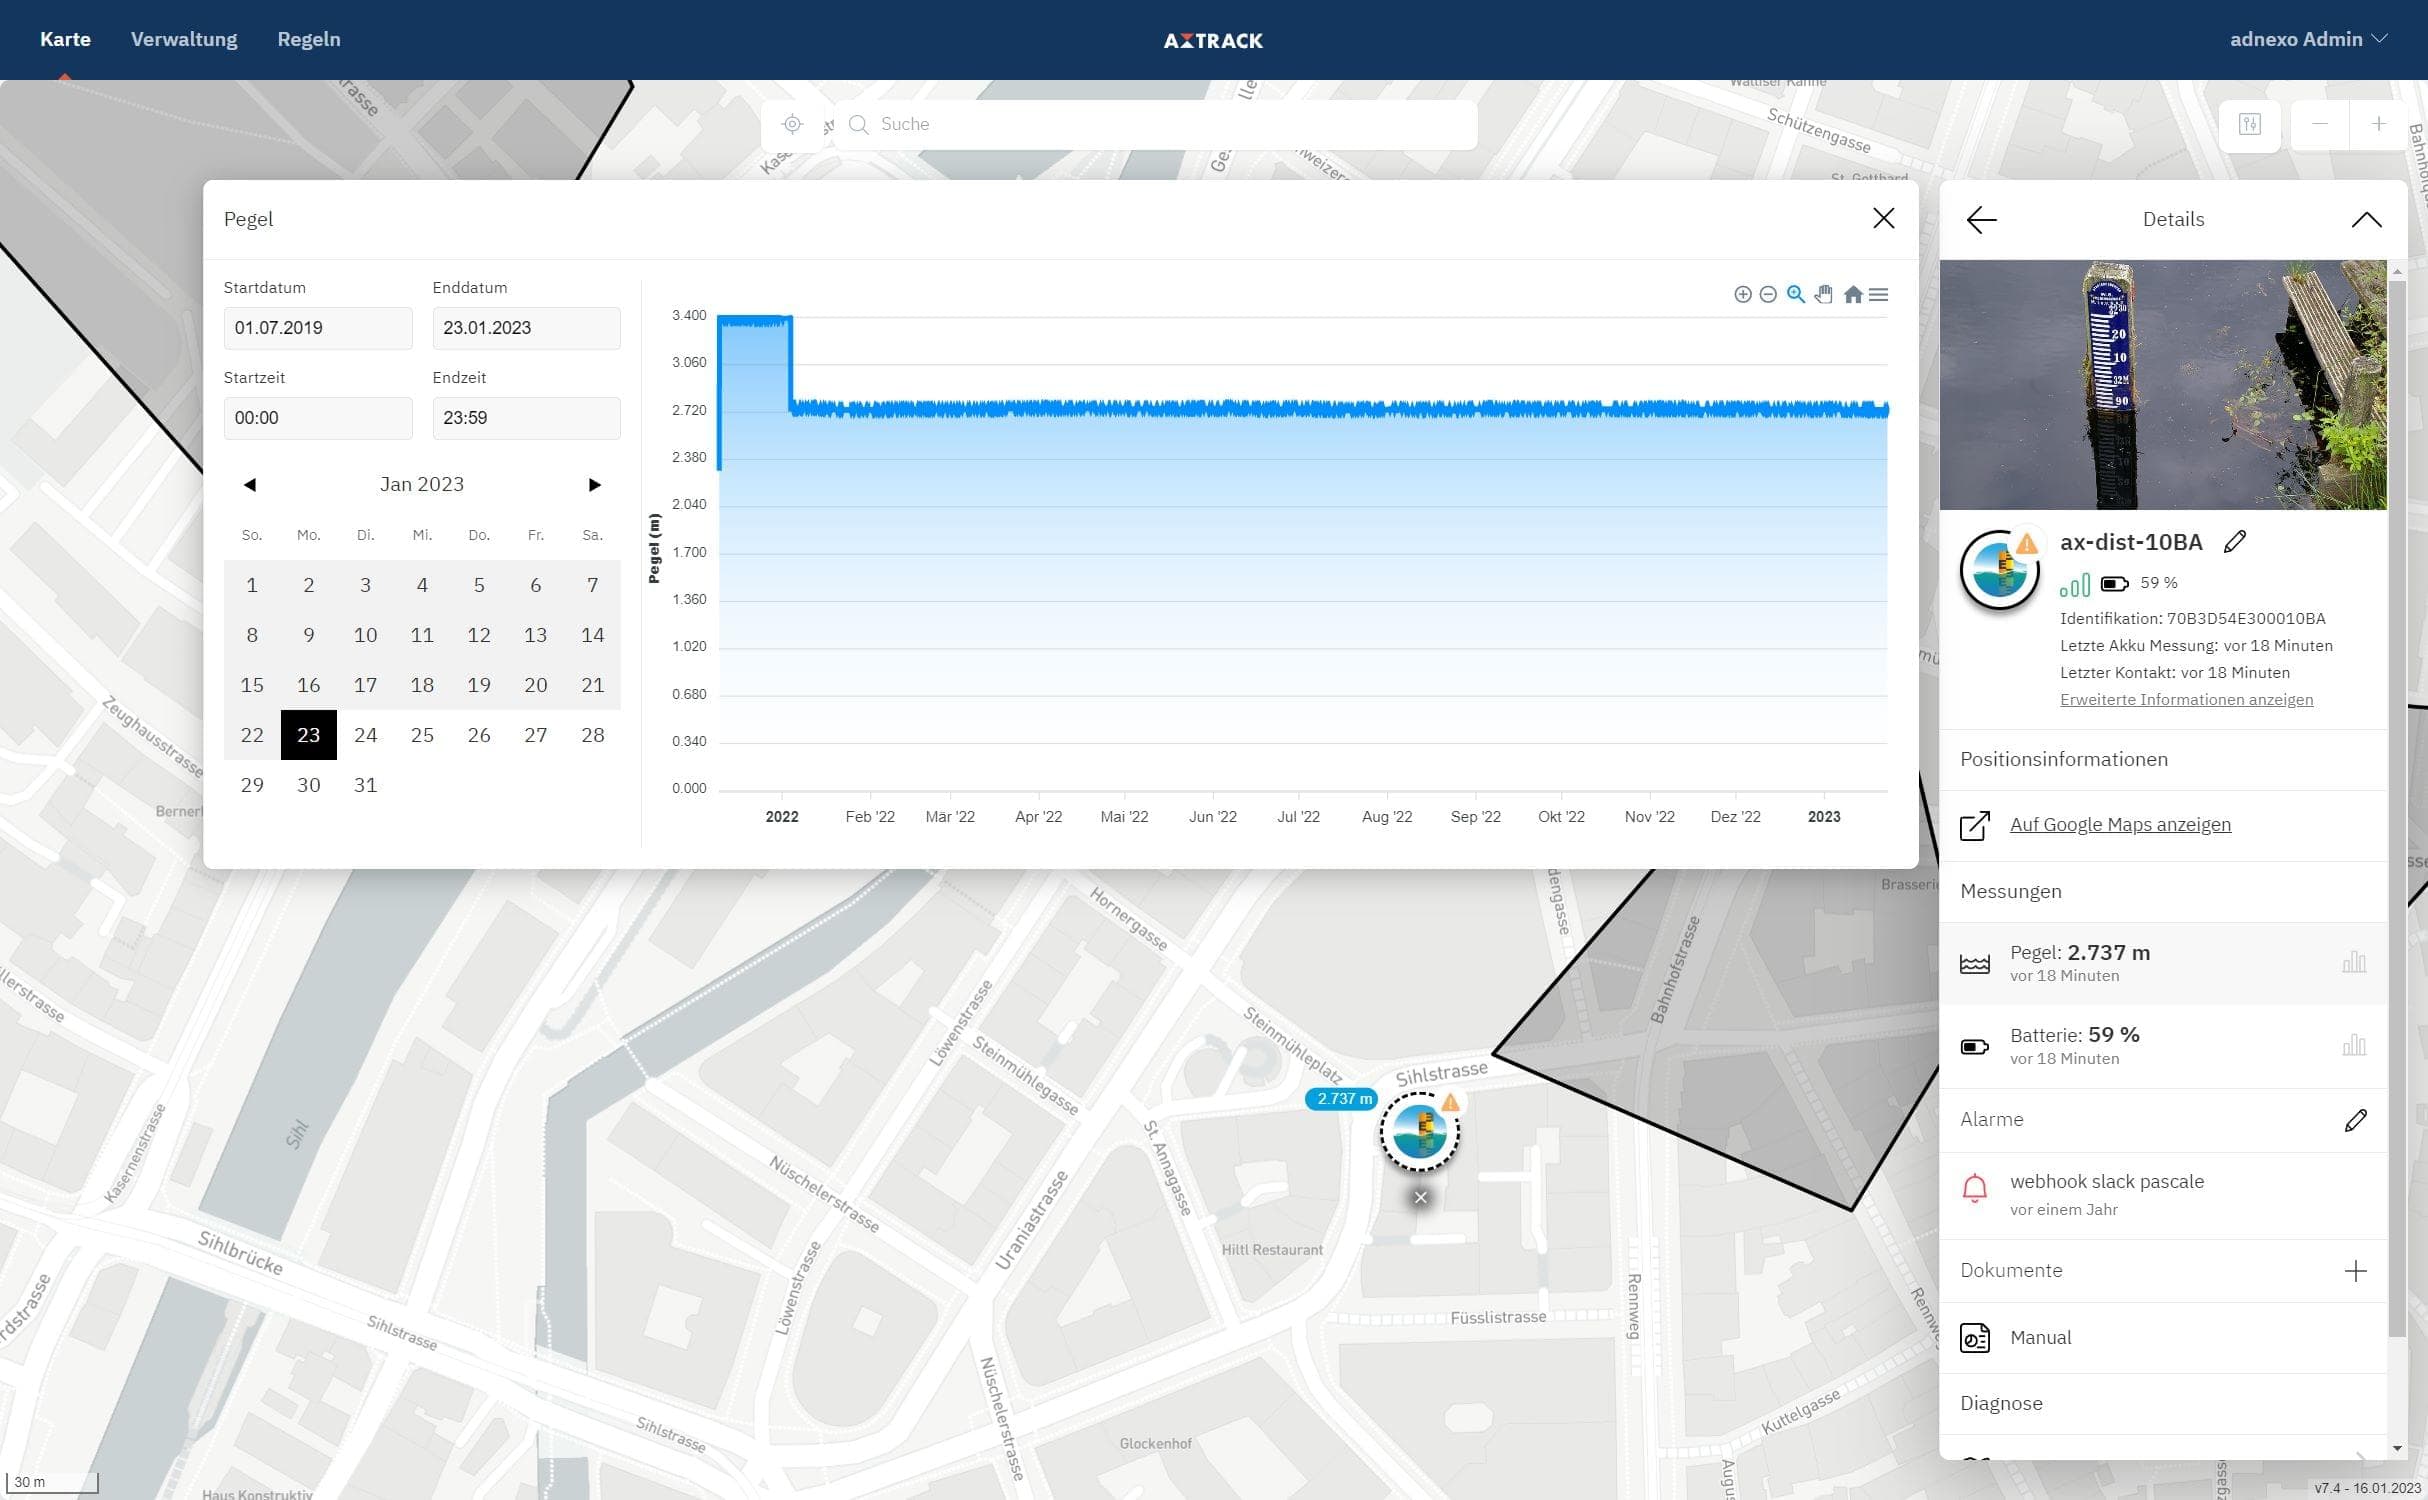Click the Jan 2023 month title
The image size is (2428, 1500).
point(422,484)
